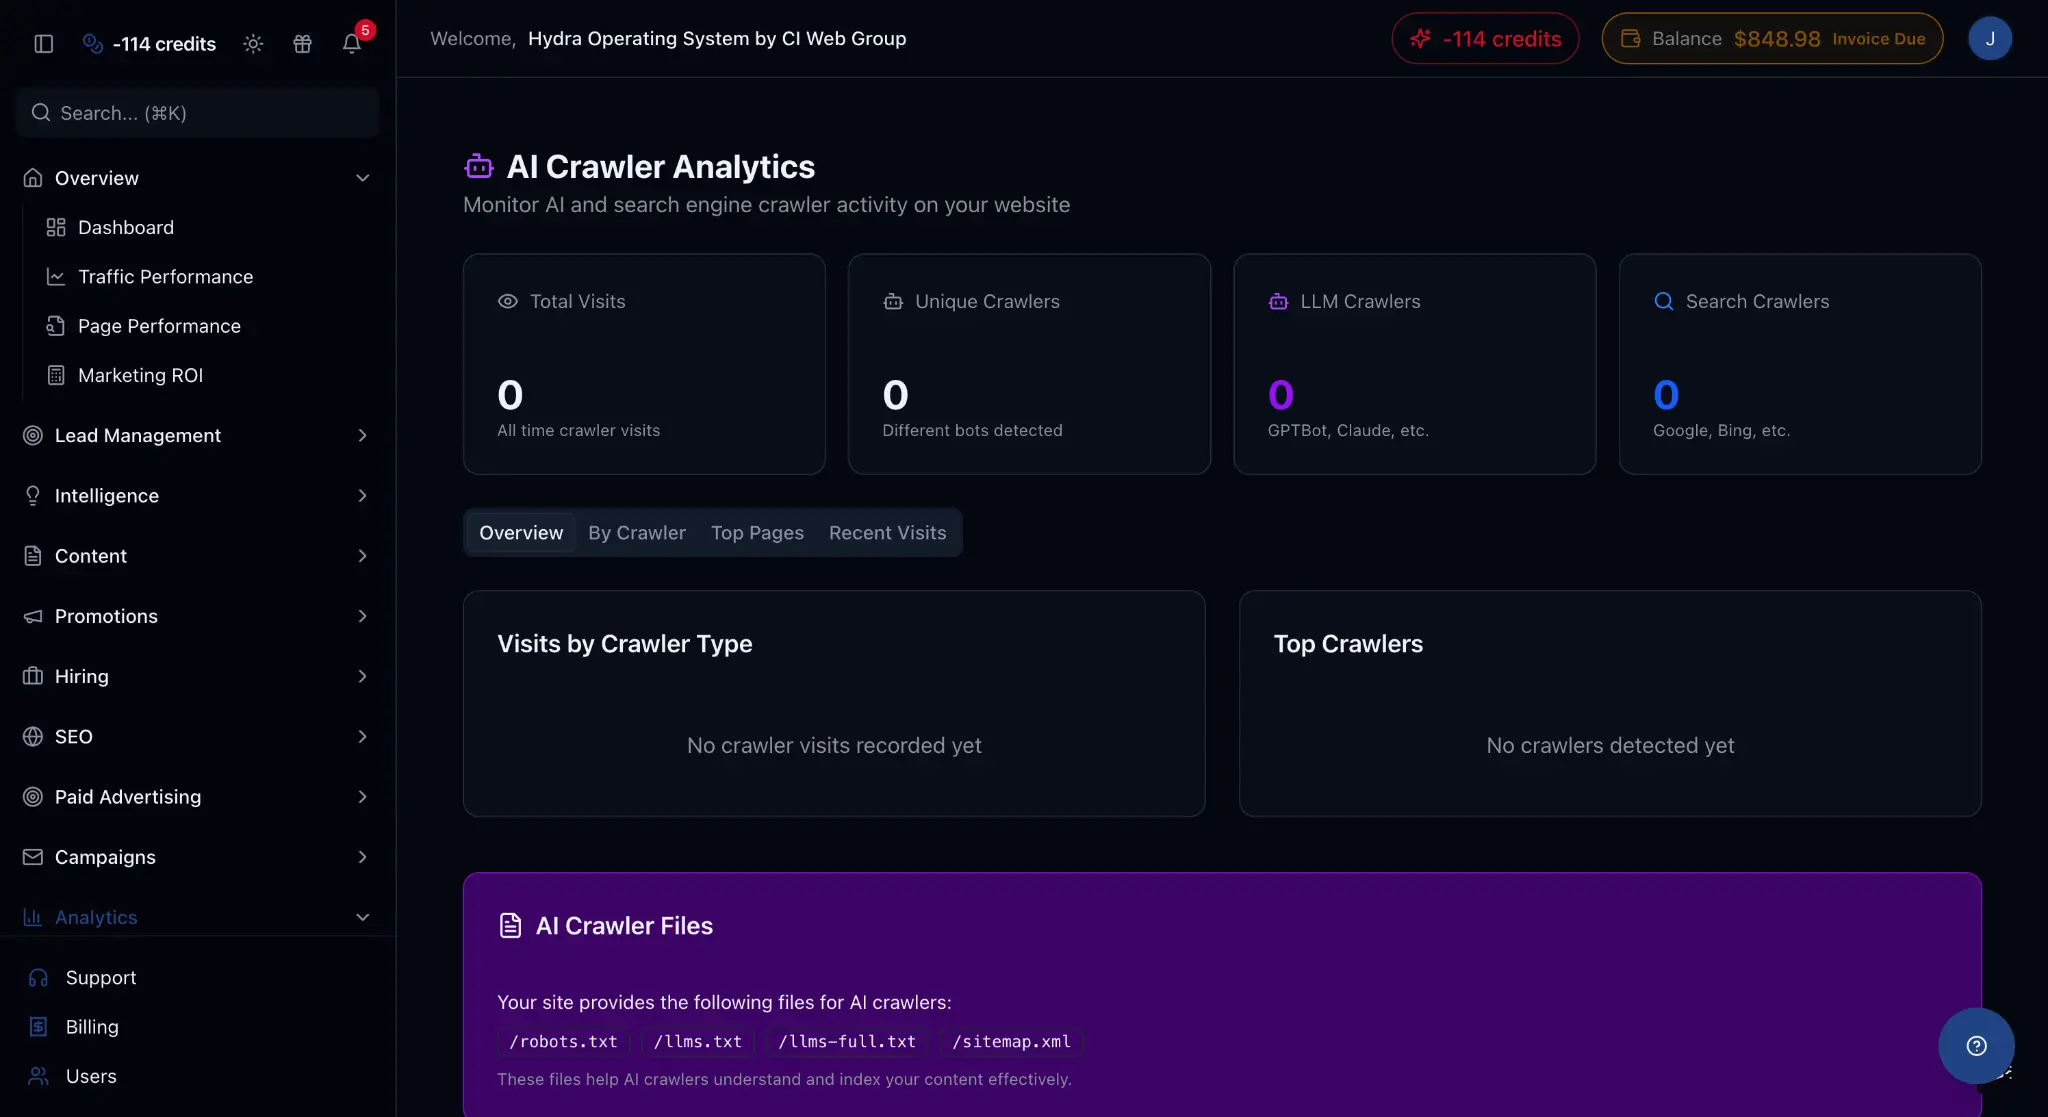Open the notifications bell with badge
Image resolution: width=2048 pixels, height=1117 pixels.
click(x=352, y=44)
